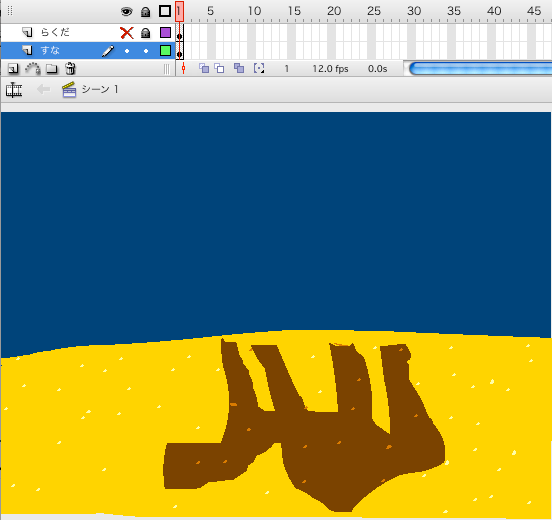
Task: Insert a new layer folder
Action: 51,68
